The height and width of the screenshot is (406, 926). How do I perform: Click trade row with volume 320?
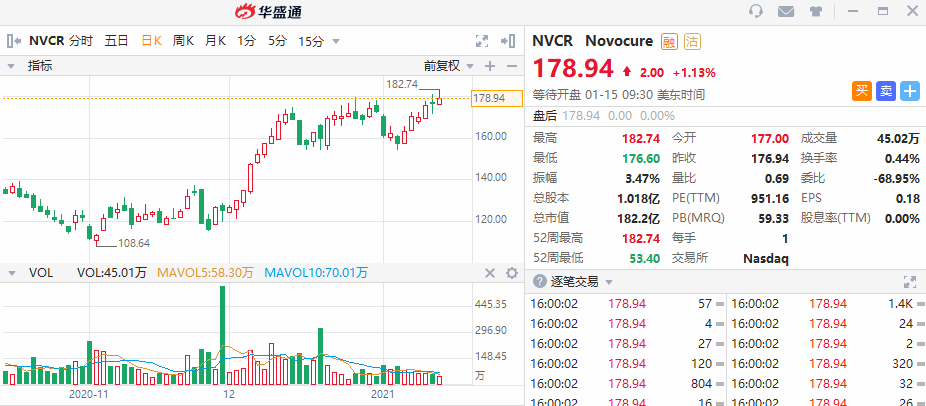click(x=826, y=364)
